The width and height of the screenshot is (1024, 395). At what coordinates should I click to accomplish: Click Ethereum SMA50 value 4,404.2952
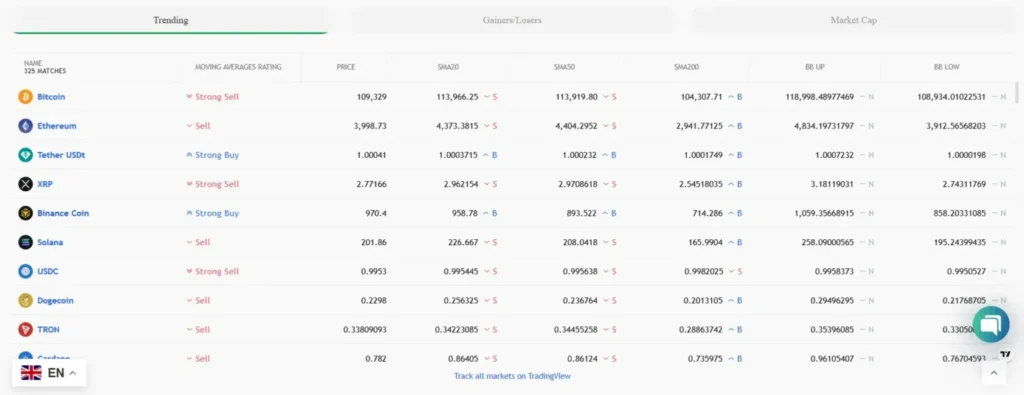tap(575, 126)
